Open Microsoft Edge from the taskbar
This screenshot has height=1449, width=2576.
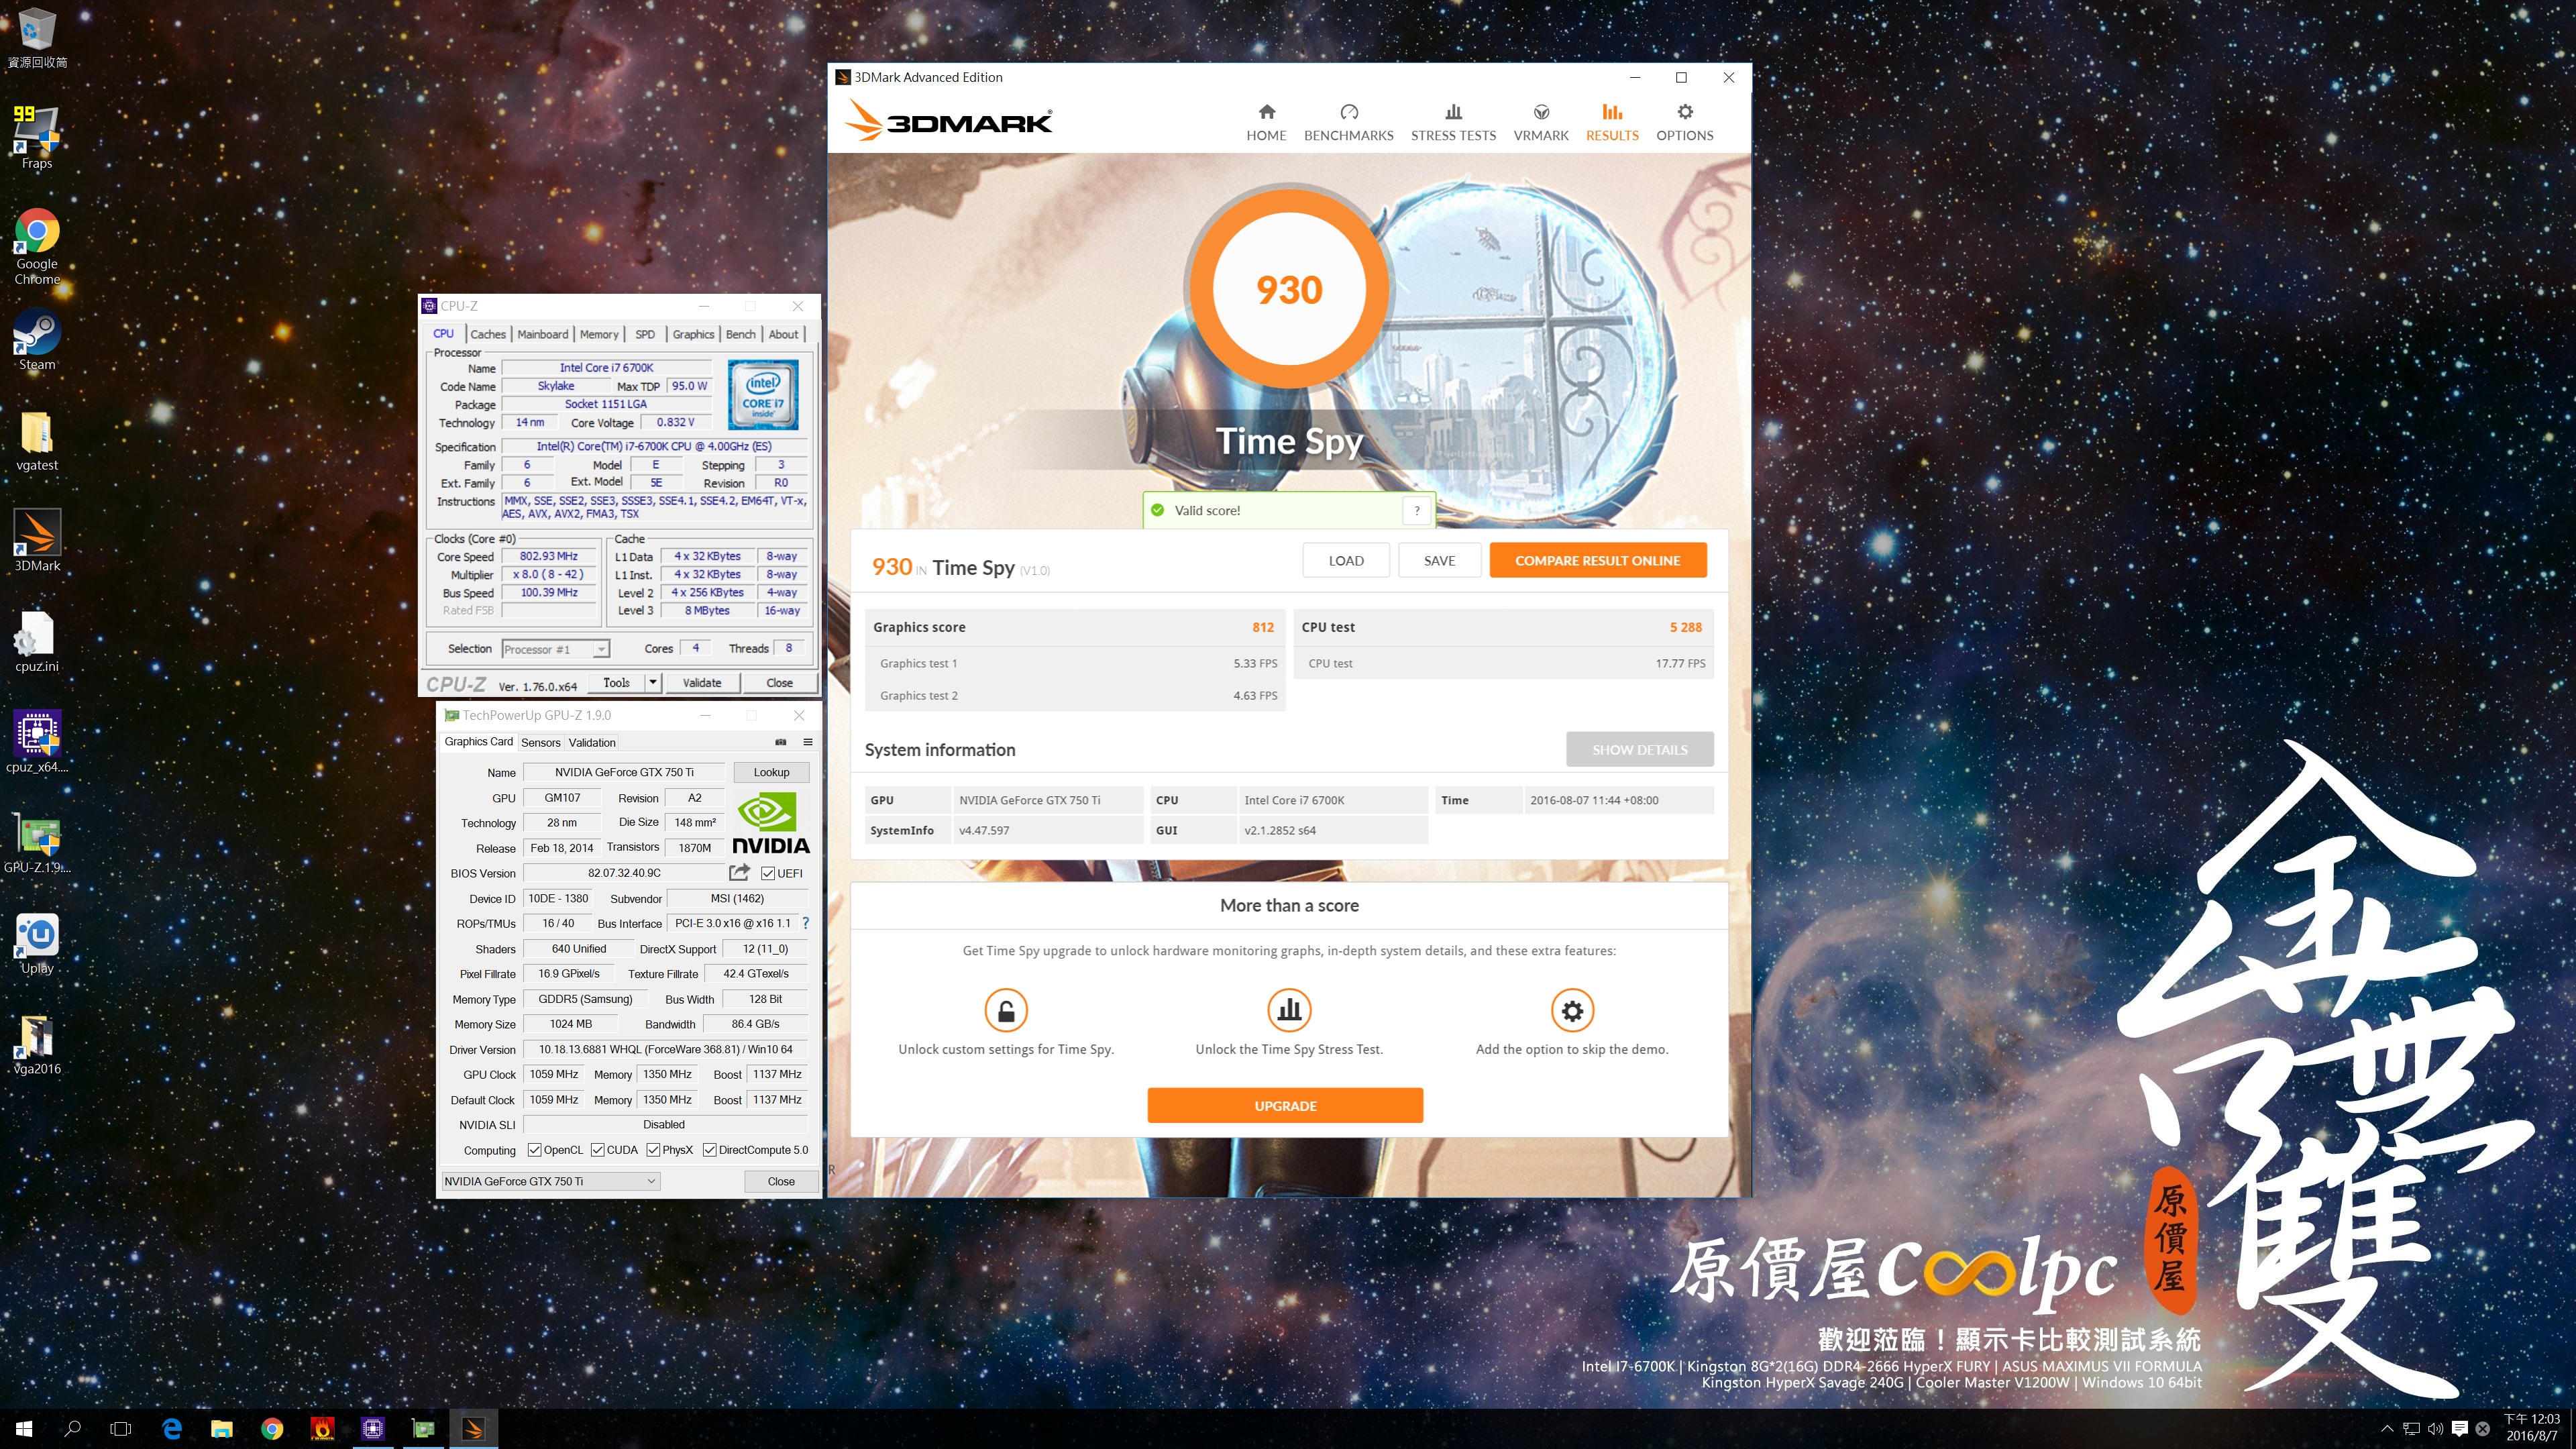[x=172, y=1429]
